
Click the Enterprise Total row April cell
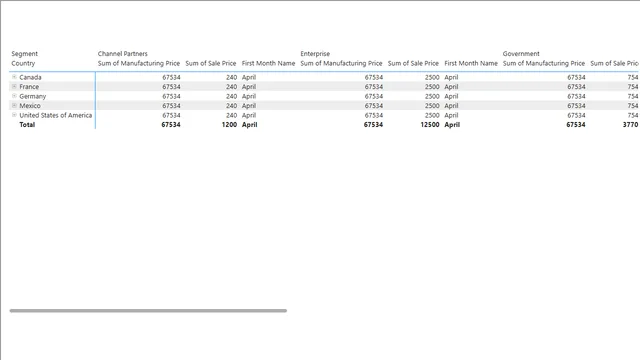pos(452,124)
